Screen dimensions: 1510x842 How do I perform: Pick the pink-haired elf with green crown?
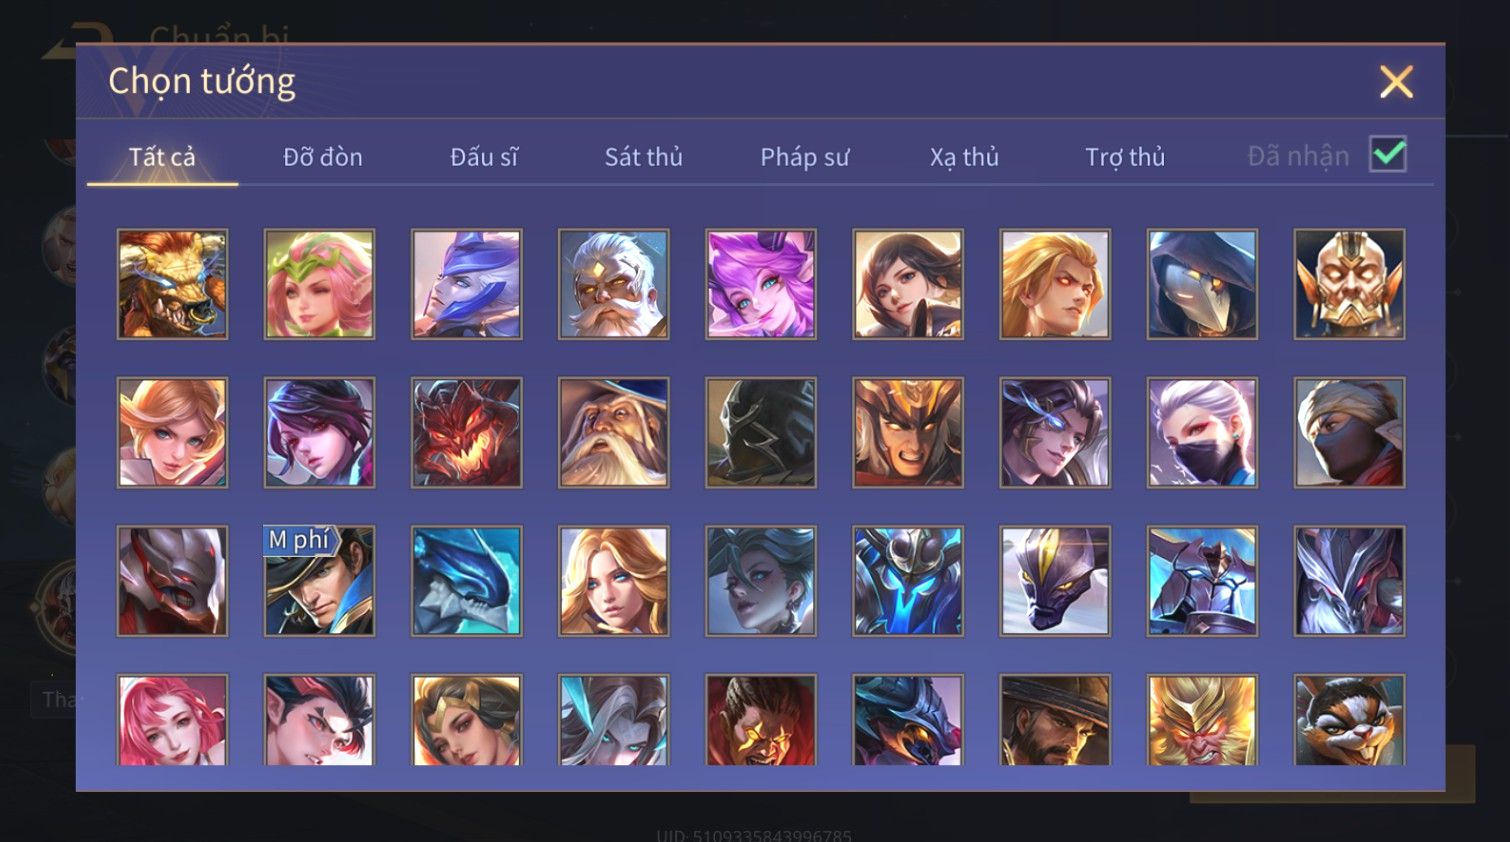tap(319, 285)
